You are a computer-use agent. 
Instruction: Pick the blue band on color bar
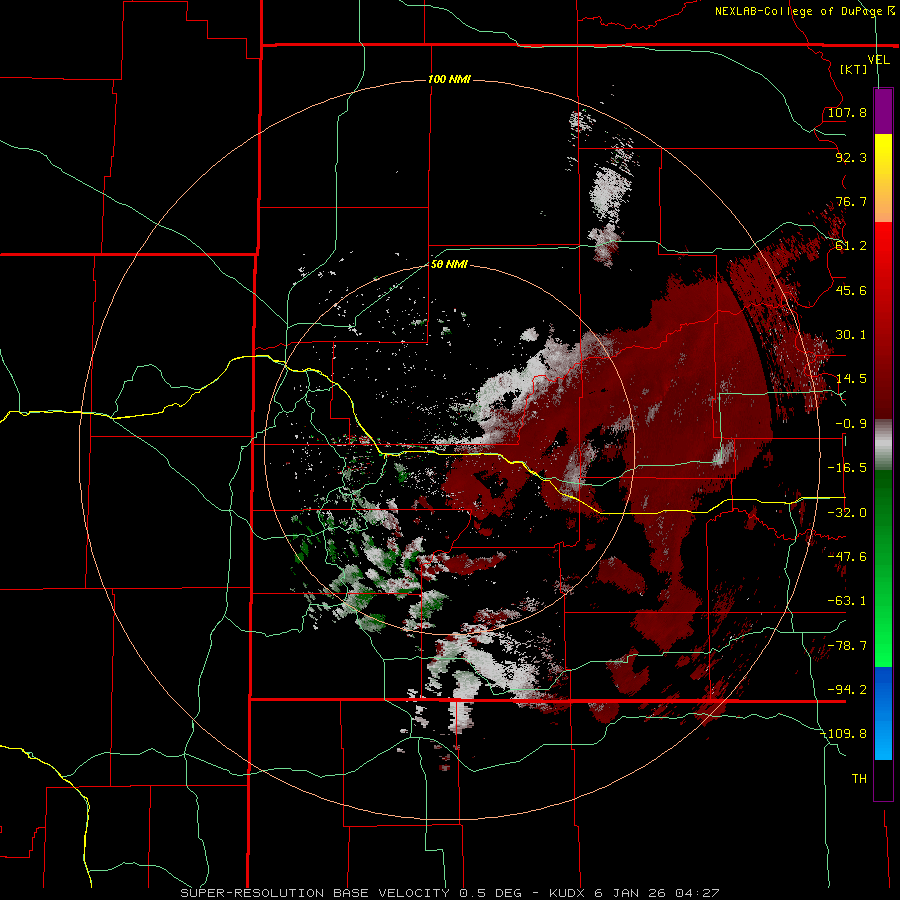pyautogui.click(x=883, y=713)
